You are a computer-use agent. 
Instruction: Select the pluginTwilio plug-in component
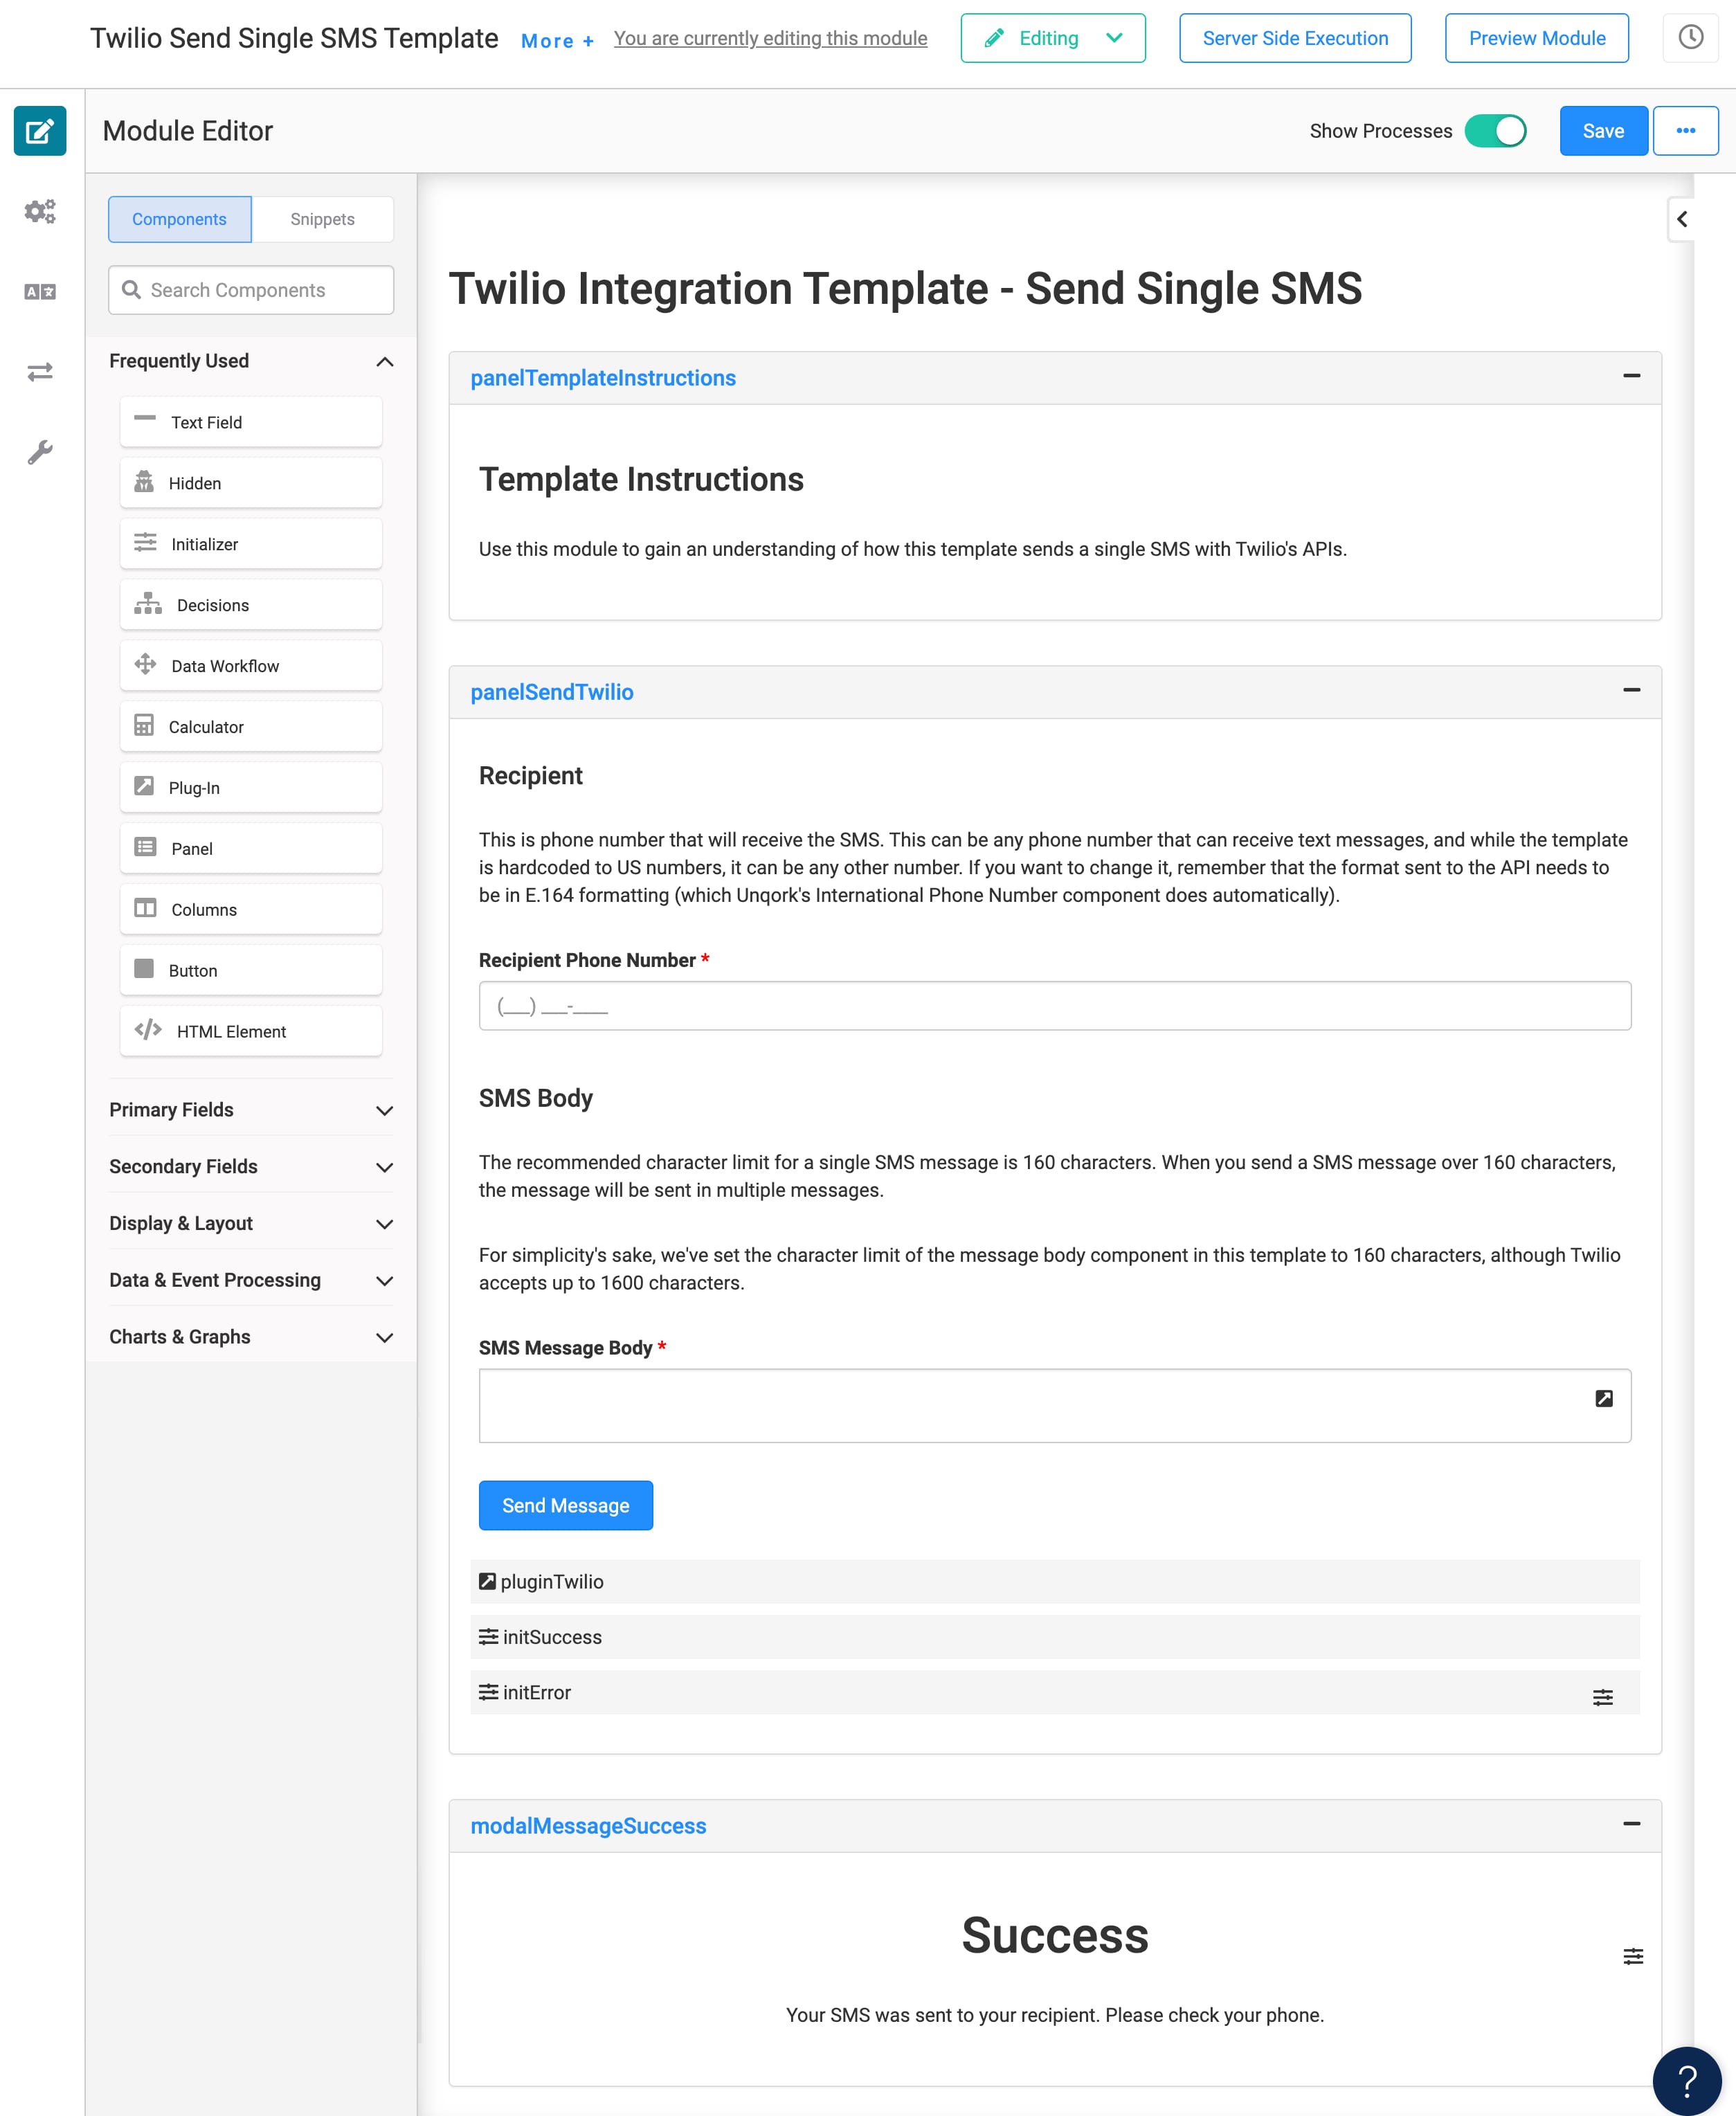tap(1055, 1582)
